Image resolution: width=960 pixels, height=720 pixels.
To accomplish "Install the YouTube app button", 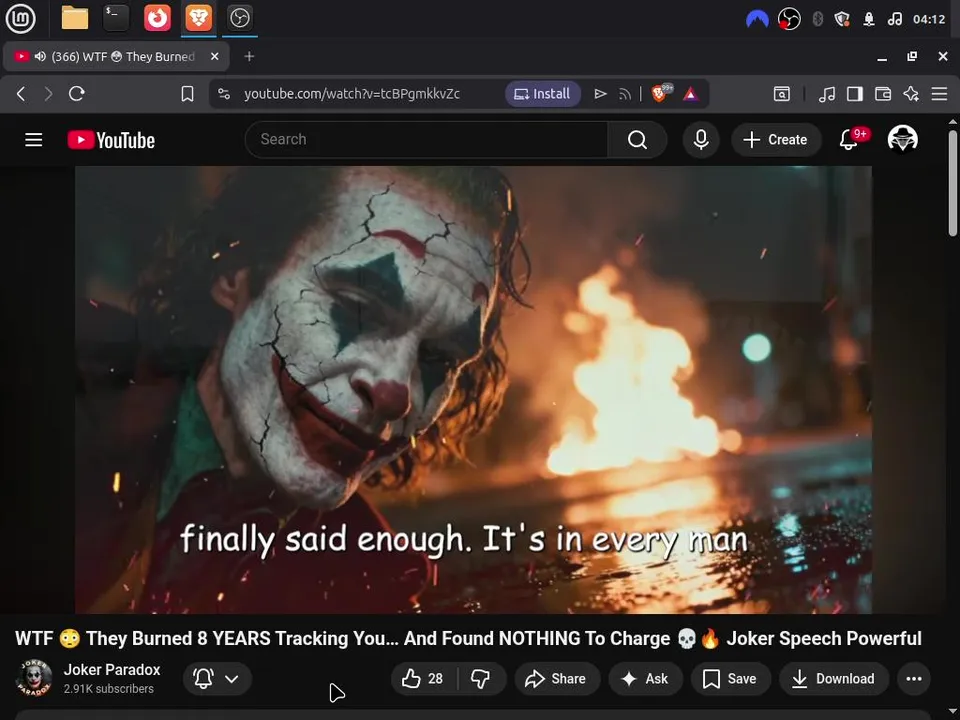I will point(542,94).
